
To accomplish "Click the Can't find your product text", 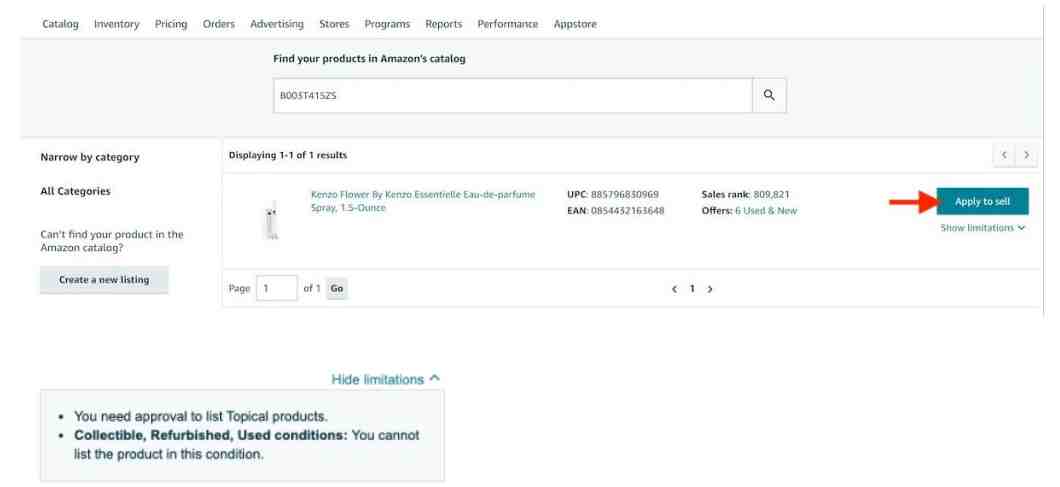I will coord(112,241).
